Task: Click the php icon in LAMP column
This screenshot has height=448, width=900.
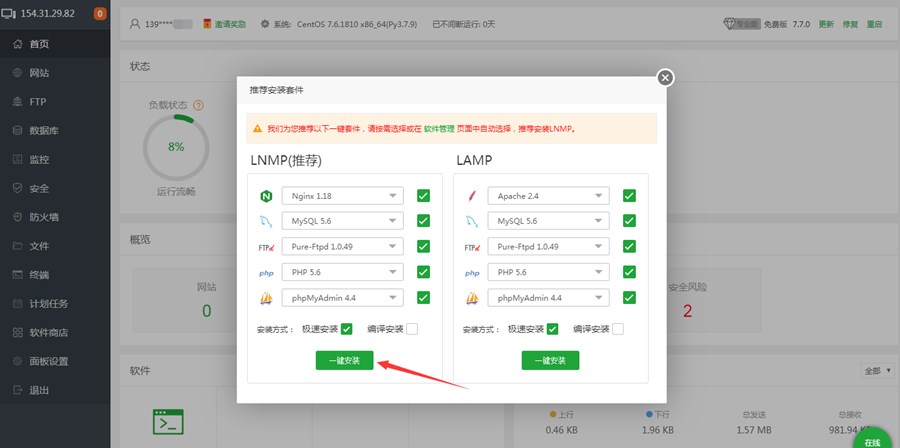Action: [x=472, y=274]
